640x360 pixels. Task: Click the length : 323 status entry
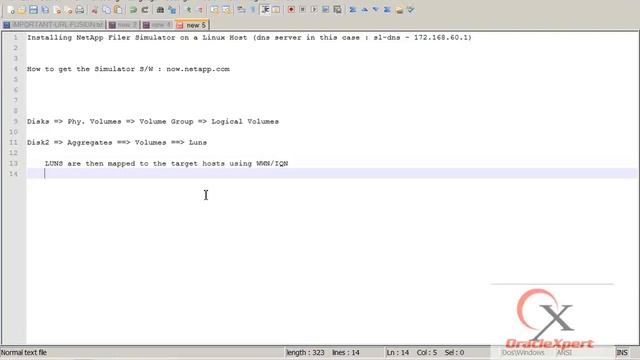click(305, 352)
